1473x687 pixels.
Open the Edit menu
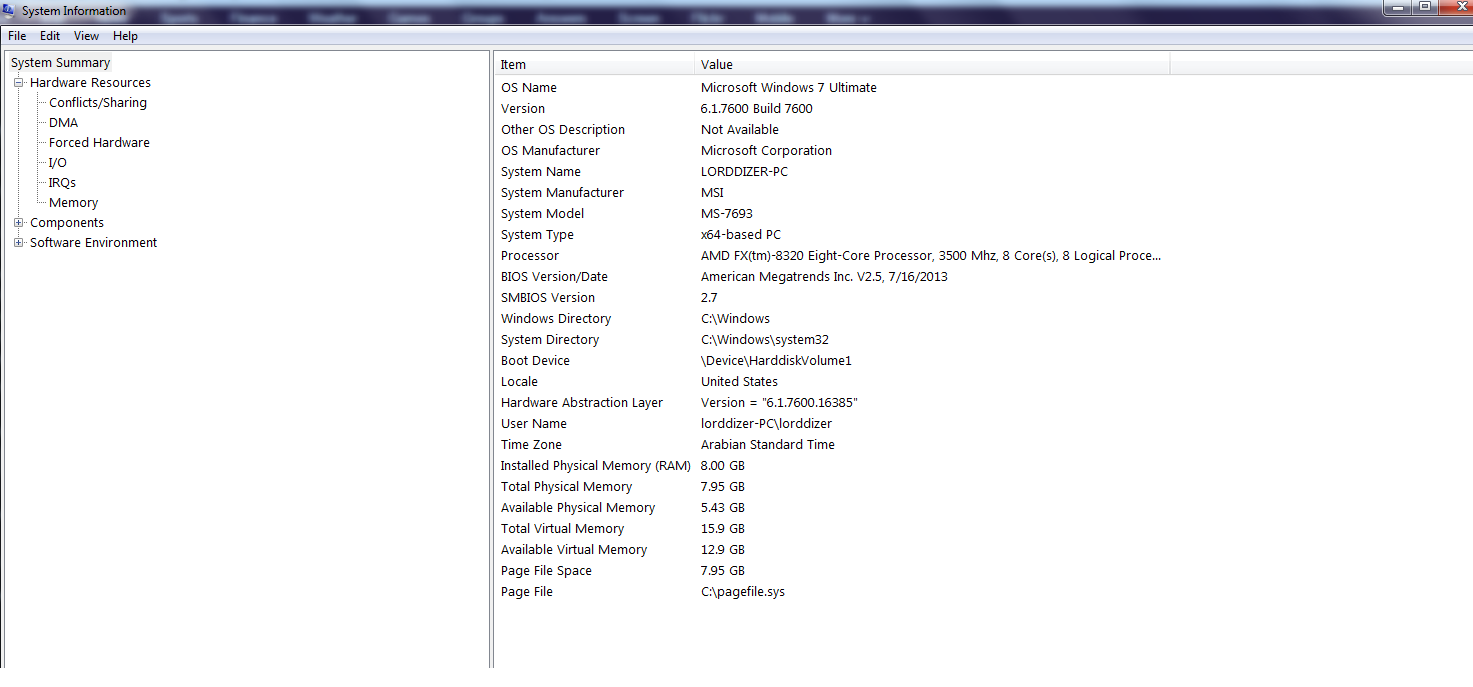(x=50, y=36)
